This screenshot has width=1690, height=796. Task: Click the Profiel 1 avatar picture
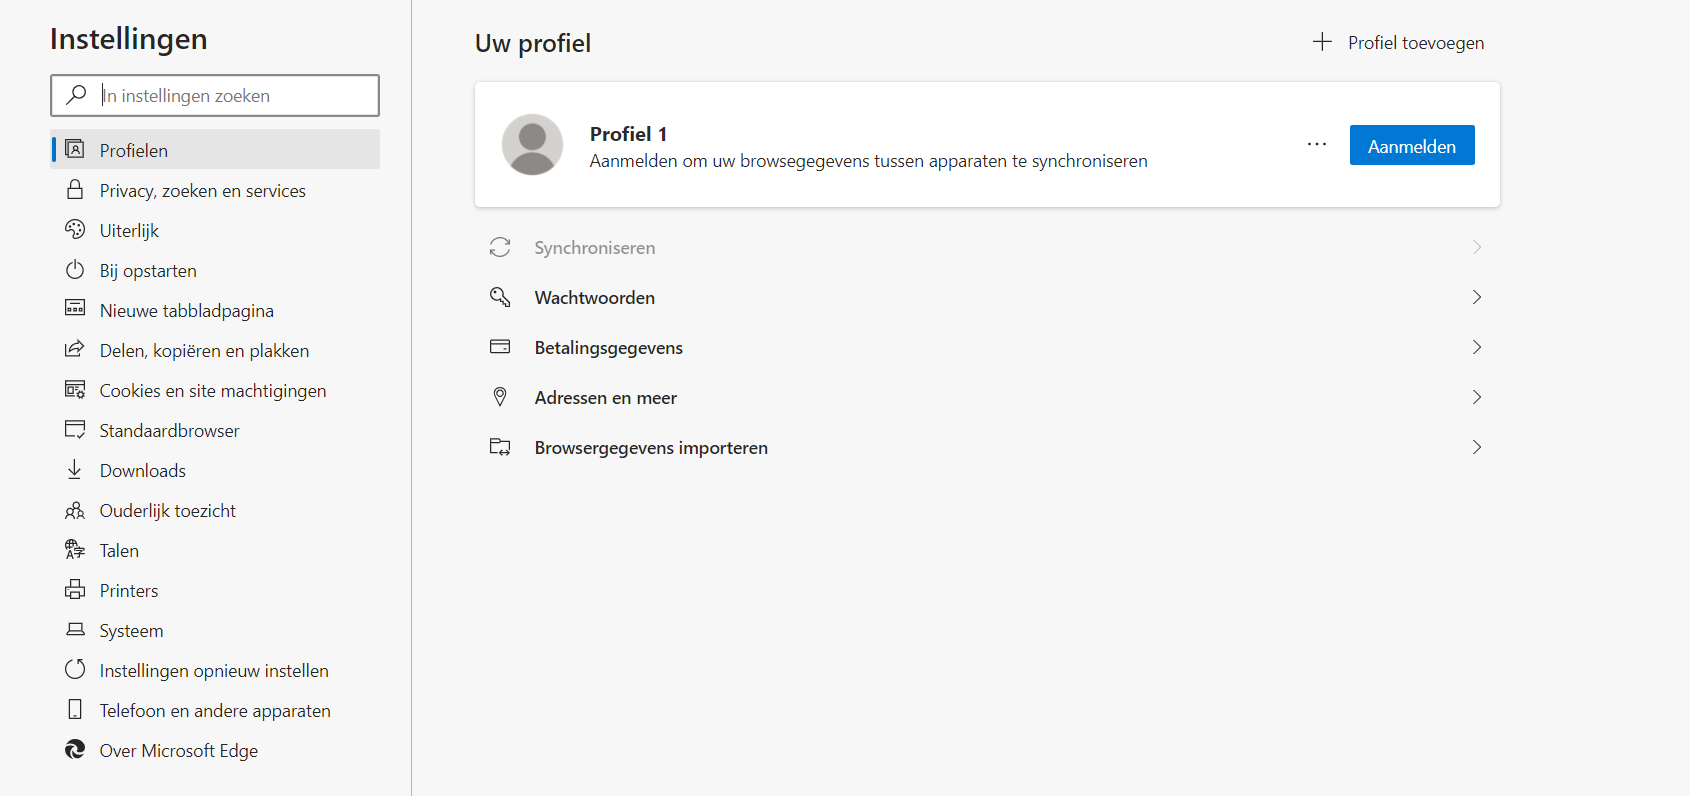[532, 145]
